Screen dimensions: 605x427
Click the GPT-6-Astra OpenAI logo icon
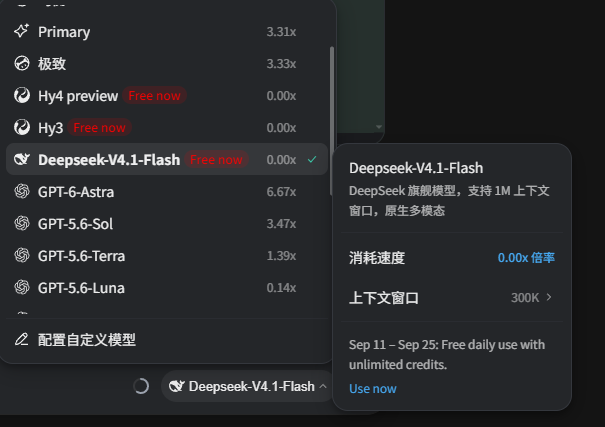pos(22,191)
